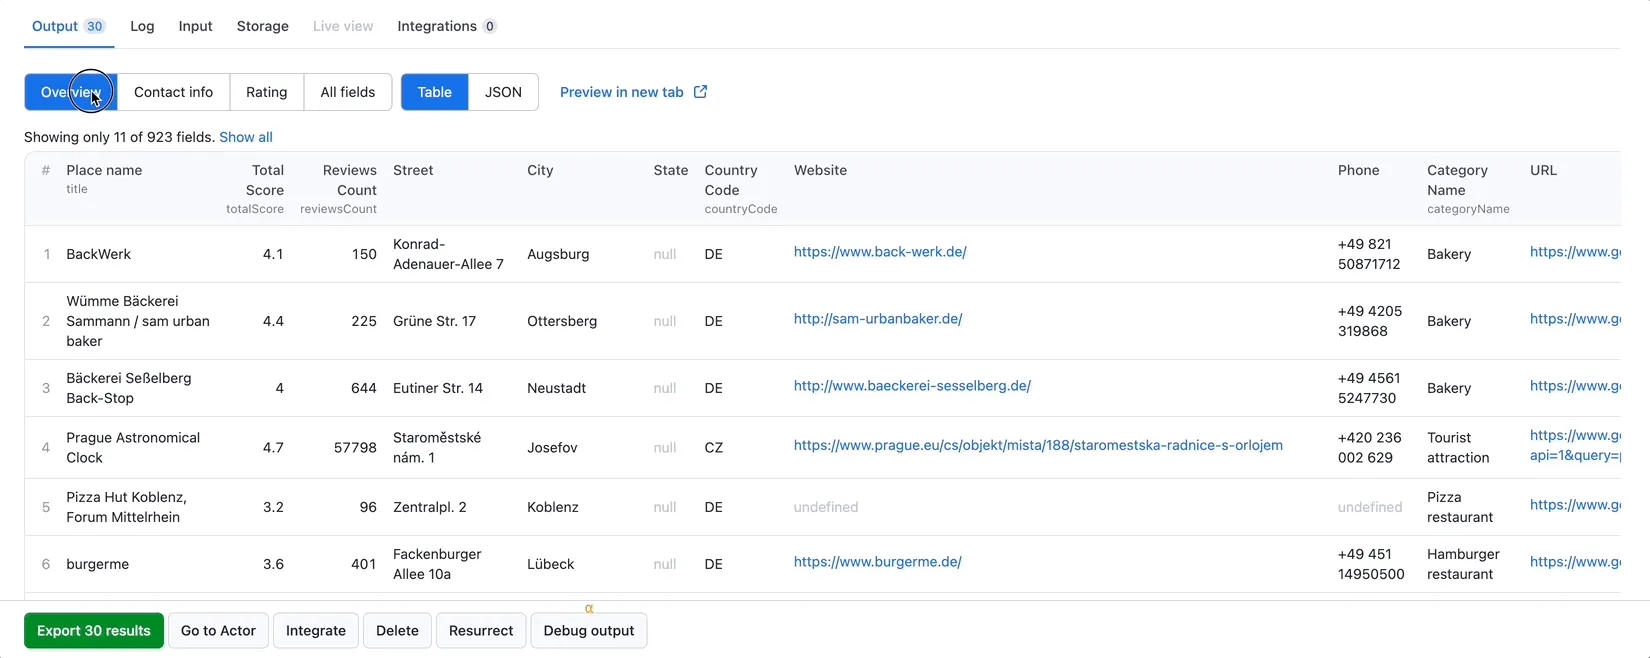Open the burgerme.de website link

click(x=877, y=562)
